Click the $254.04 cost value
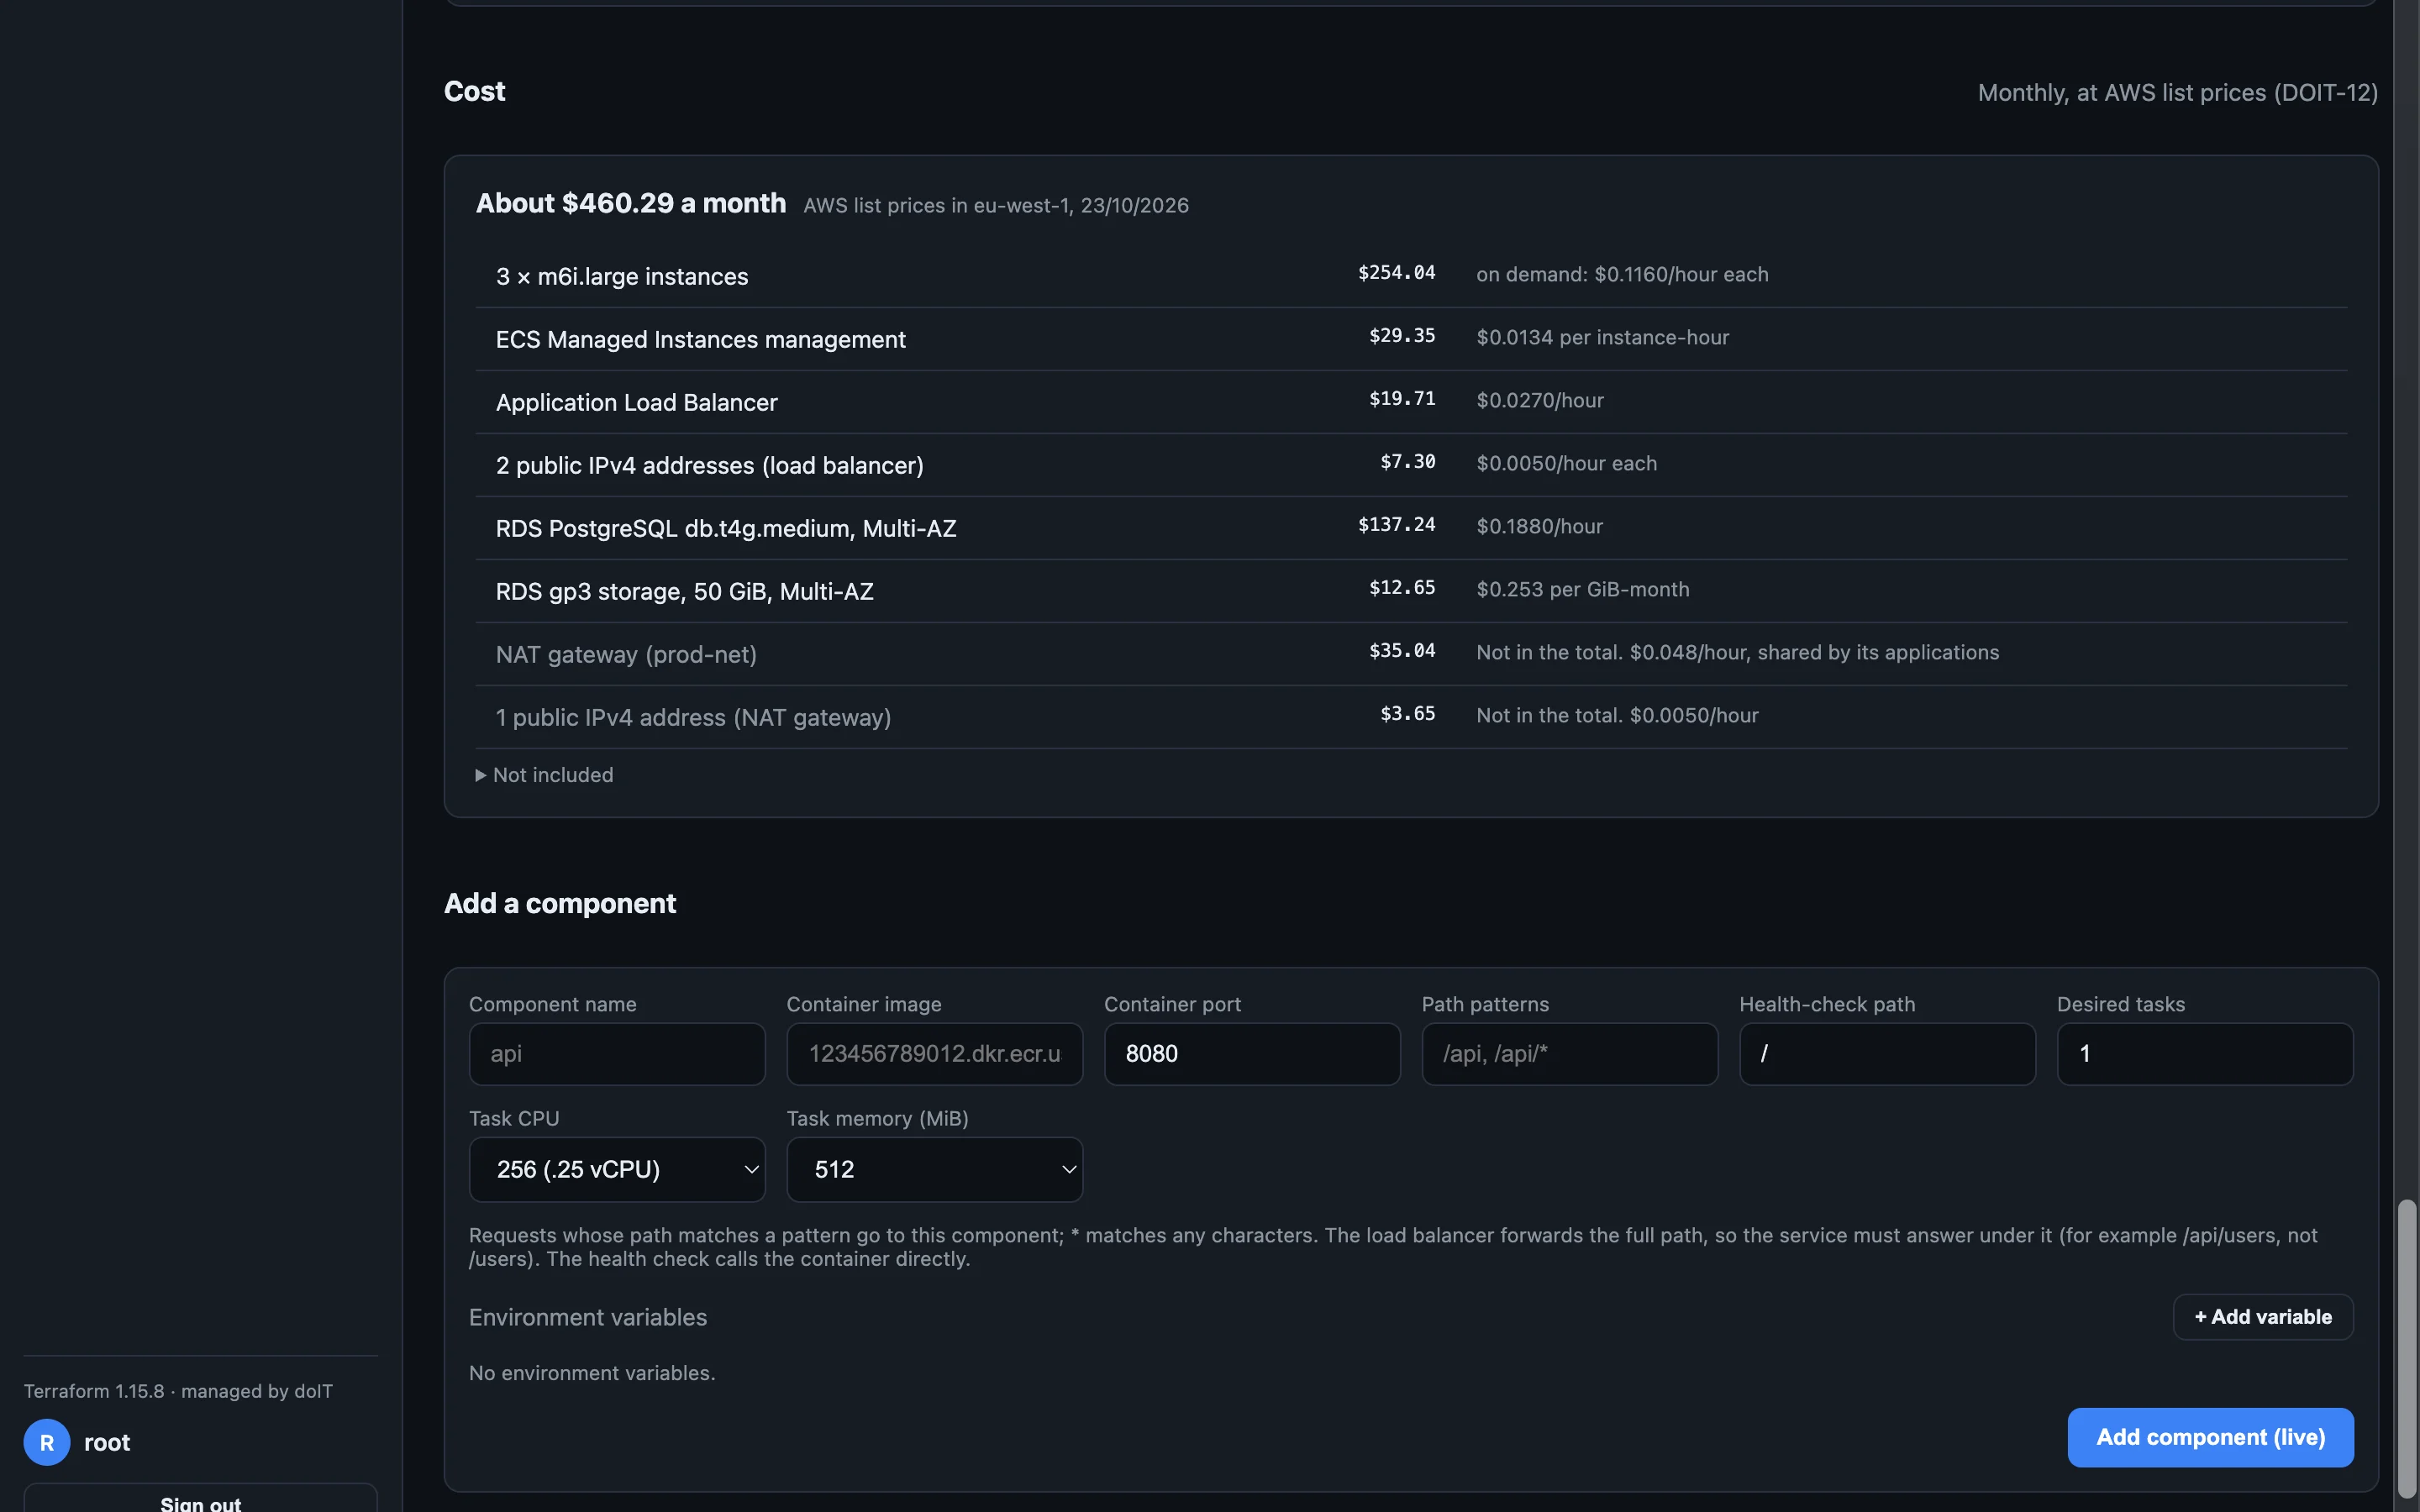 1396,273
